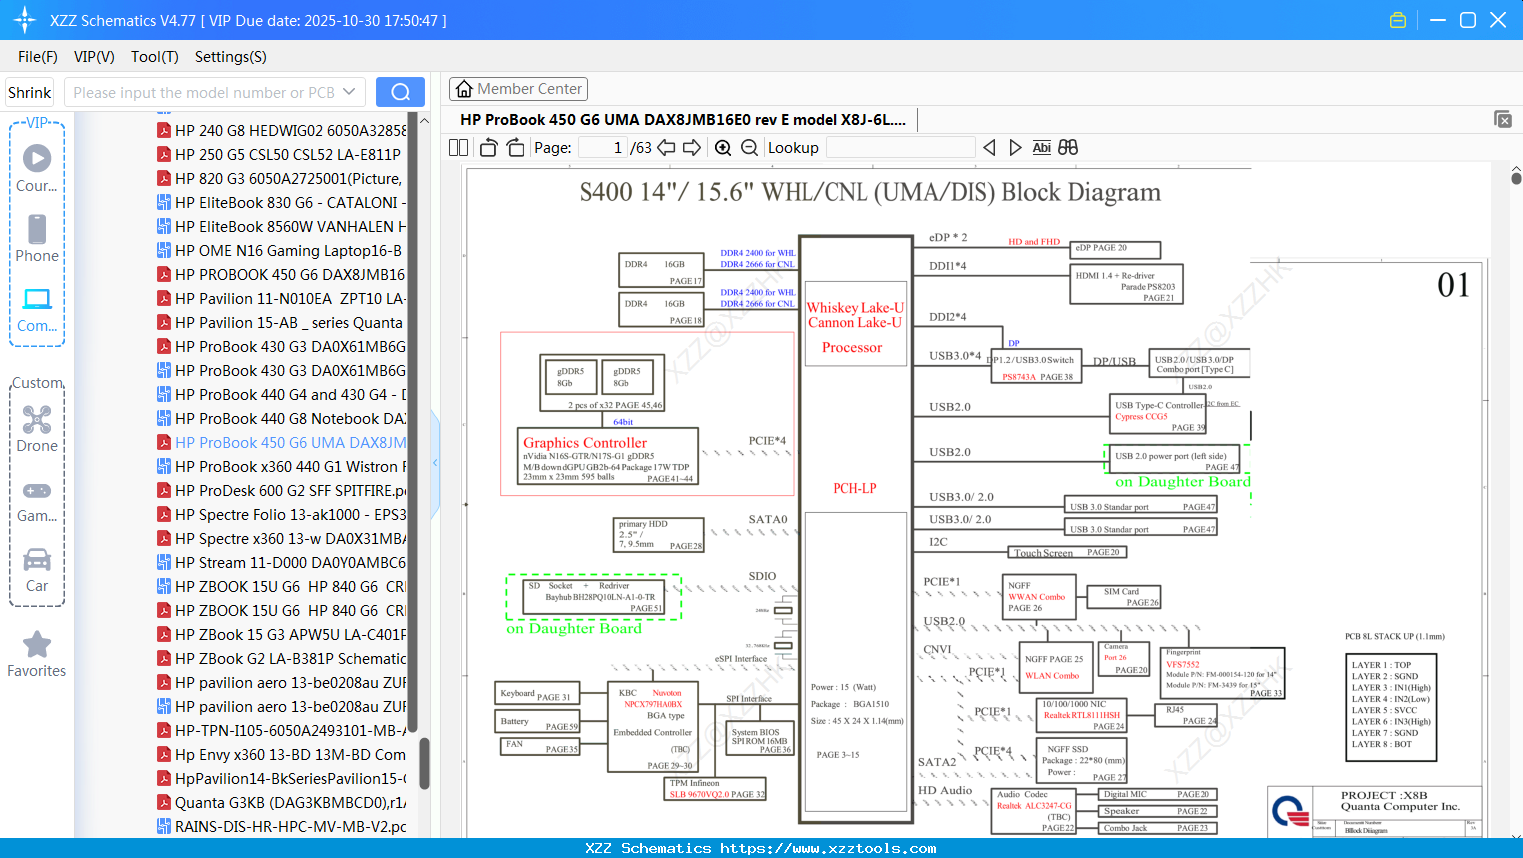
Task: Open the VIP(V) menu
Action: (94, 57)
